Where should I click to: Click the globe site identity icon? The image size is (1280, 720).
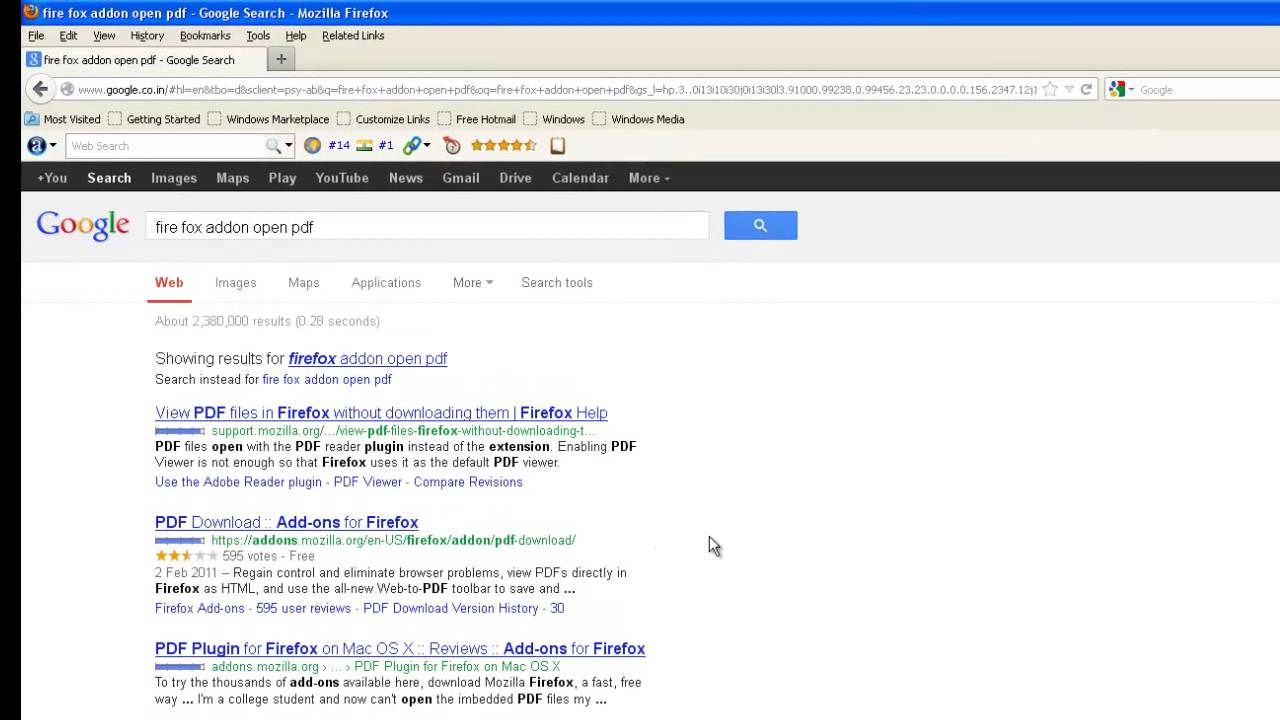coord(67,89)
